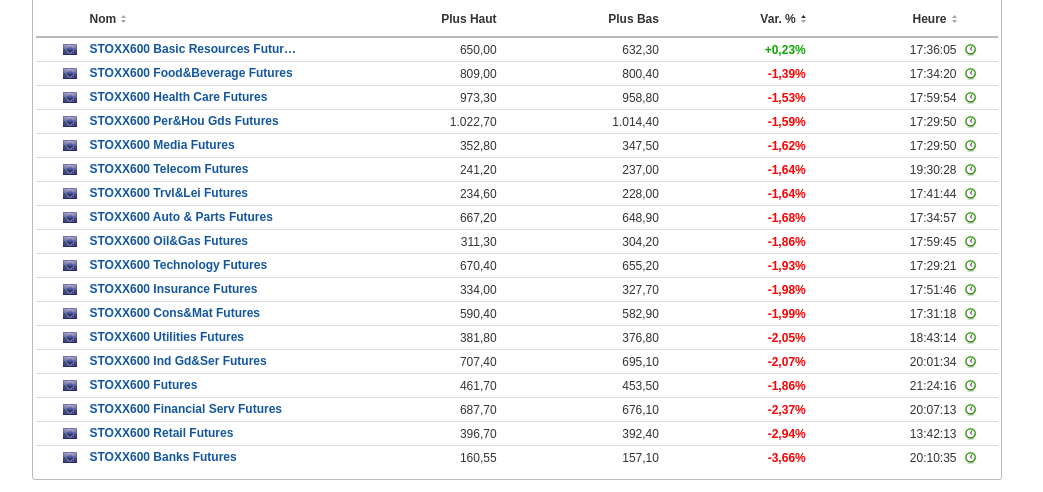Click the clock icon for Basic Resources Futures
Image resolution: width=1043 pixels, height=492 pixels.
point(970,50)
